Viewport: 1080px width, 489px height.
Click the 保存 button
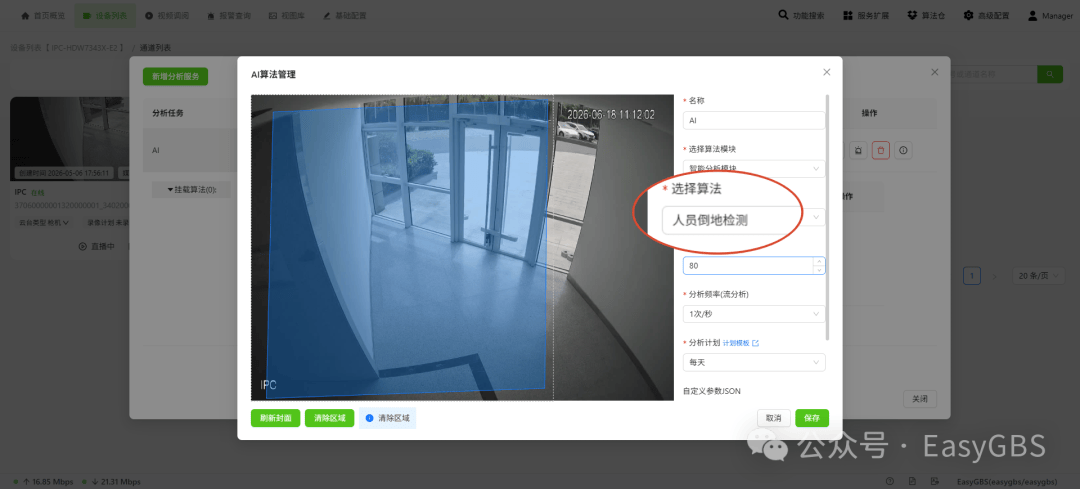coord(812,418)
